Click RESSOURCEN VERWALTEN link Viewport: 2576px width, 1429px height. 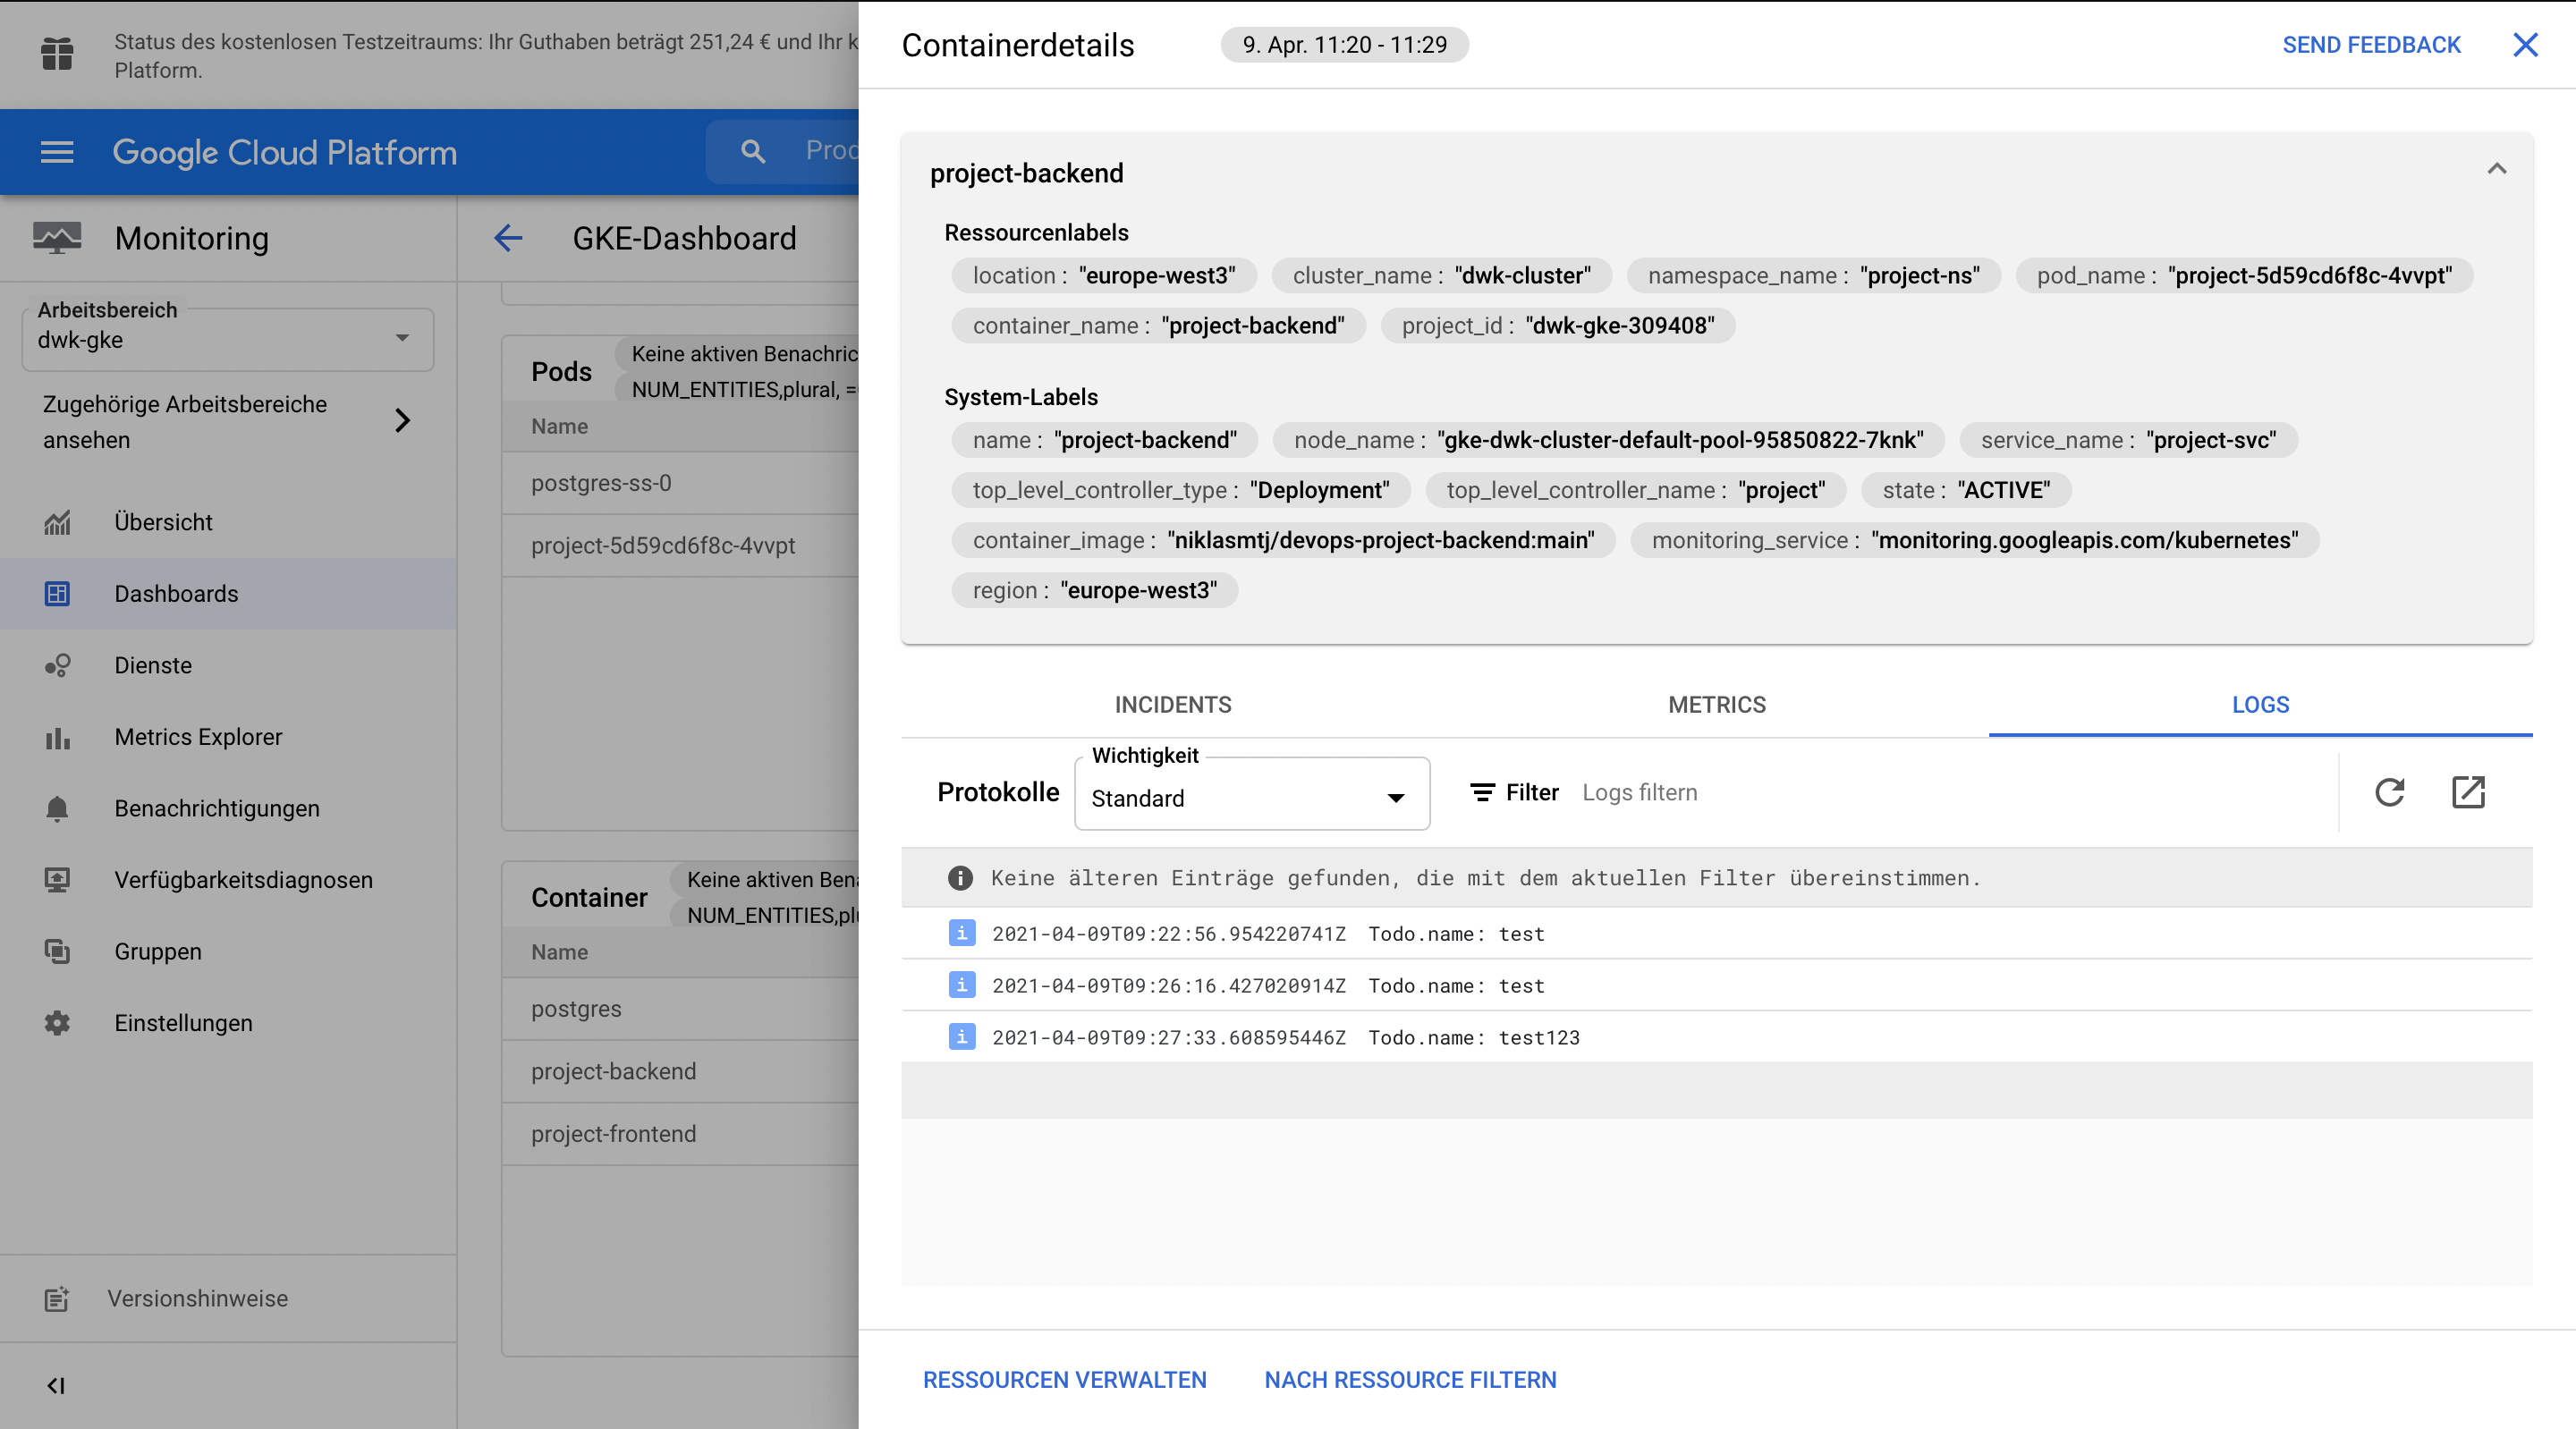(x=1064, y=1379)
